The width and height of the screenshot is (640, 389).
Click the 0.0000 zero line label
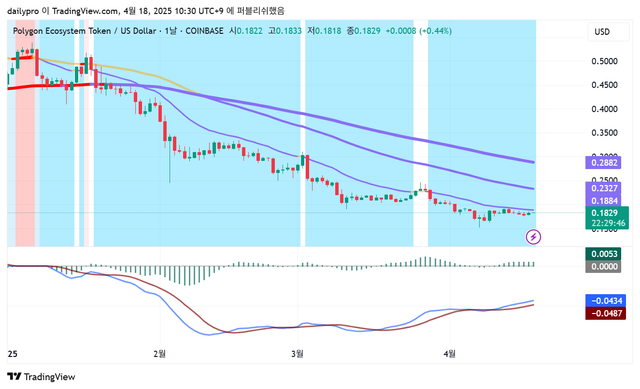603,267
